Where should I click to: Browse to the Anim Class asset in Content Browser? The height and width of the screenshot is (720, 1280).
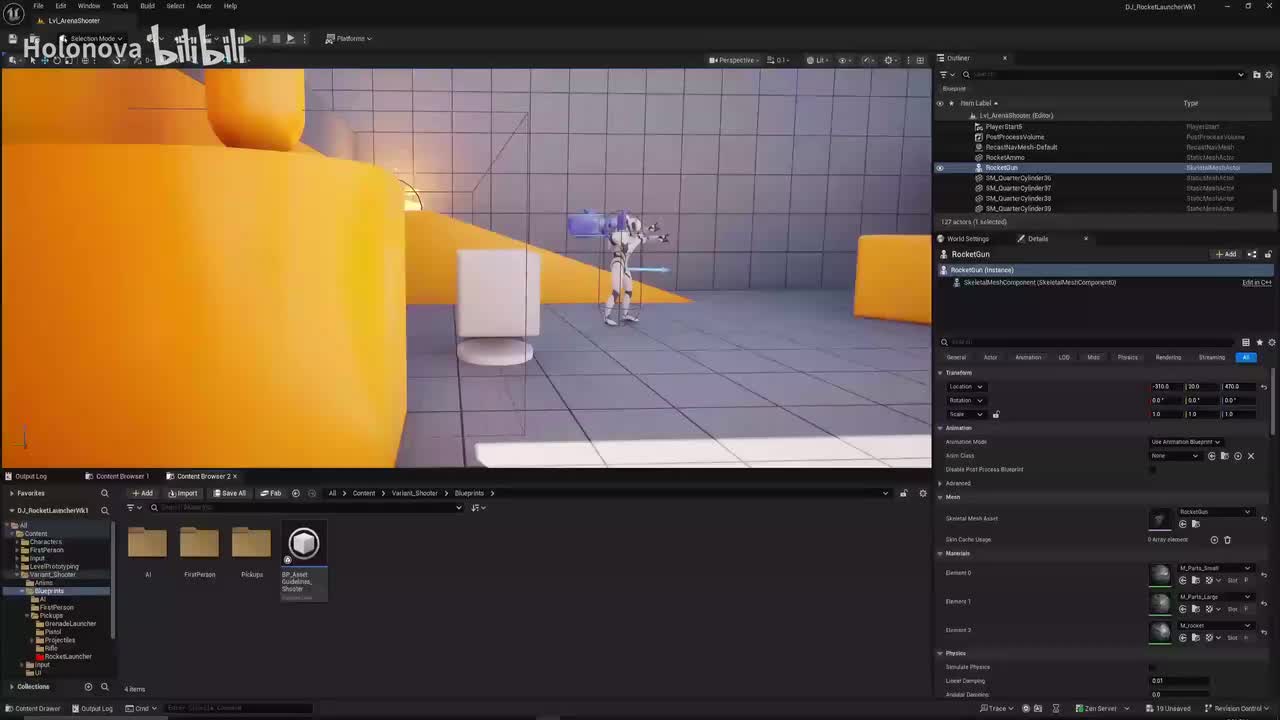(1224, 456)
